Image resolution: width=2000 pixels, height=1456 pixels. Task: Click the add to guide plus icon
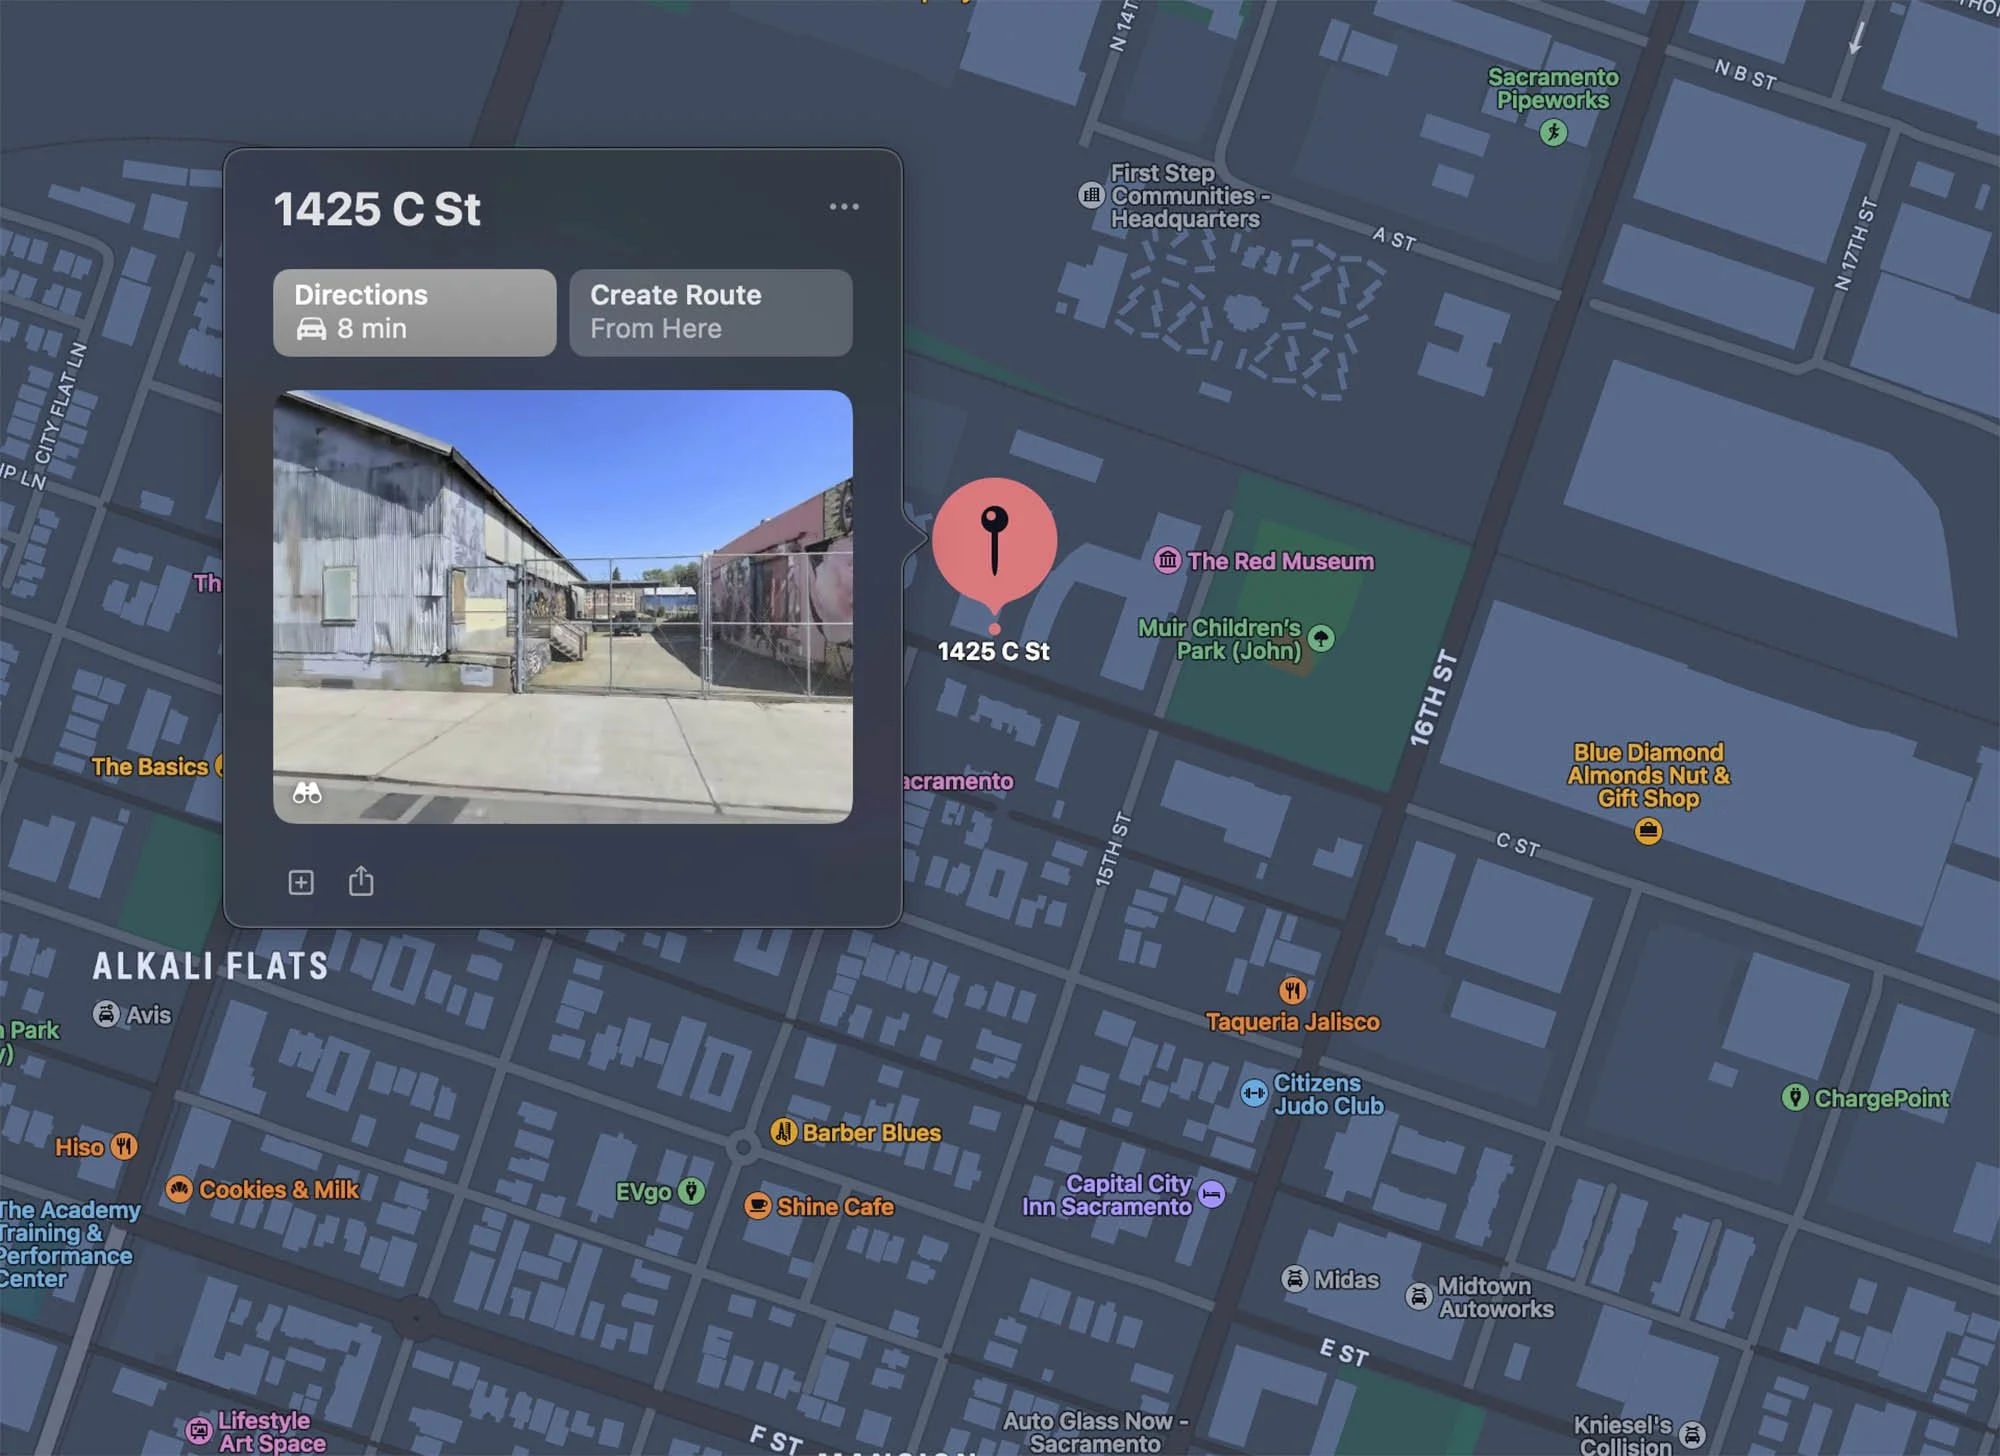301,882
